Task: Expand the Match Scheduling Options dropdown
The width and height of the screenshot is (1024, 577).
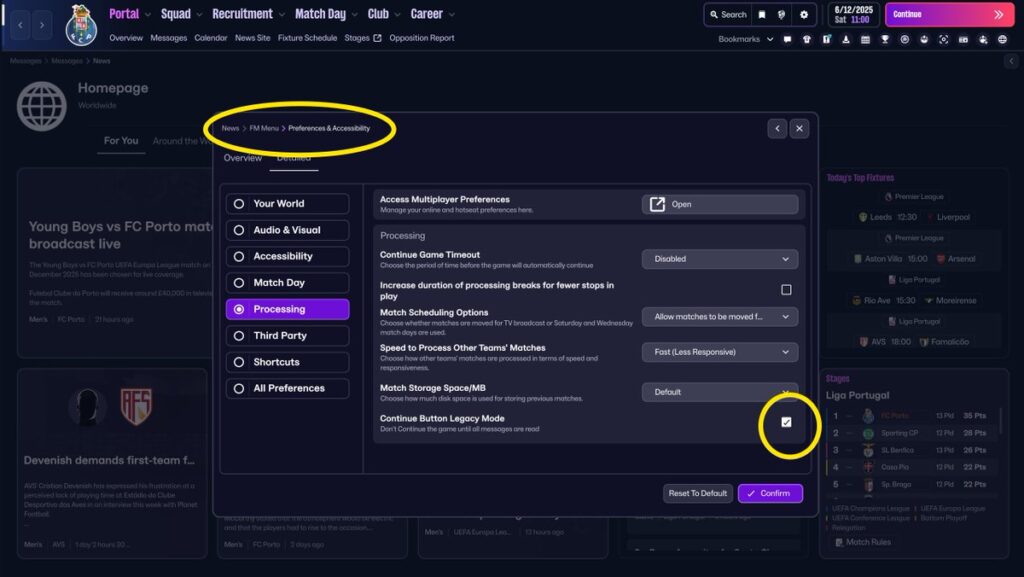Action: 719,317
